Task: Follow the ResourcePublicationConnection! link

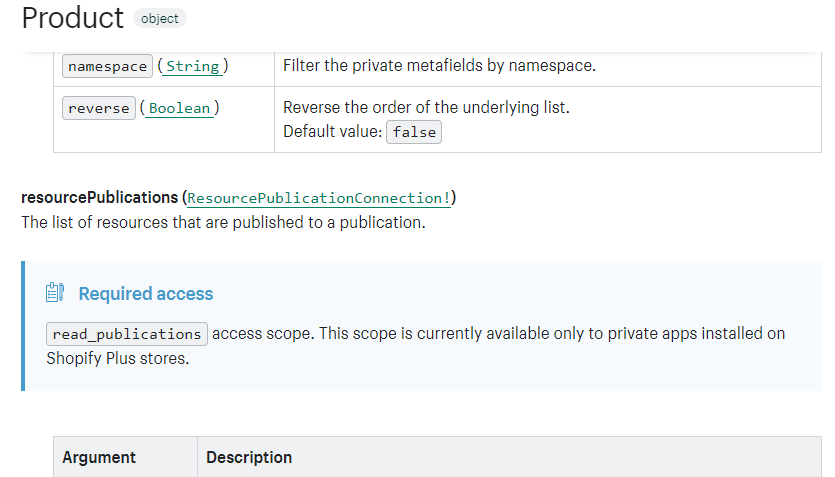Action: click(318, 198)
